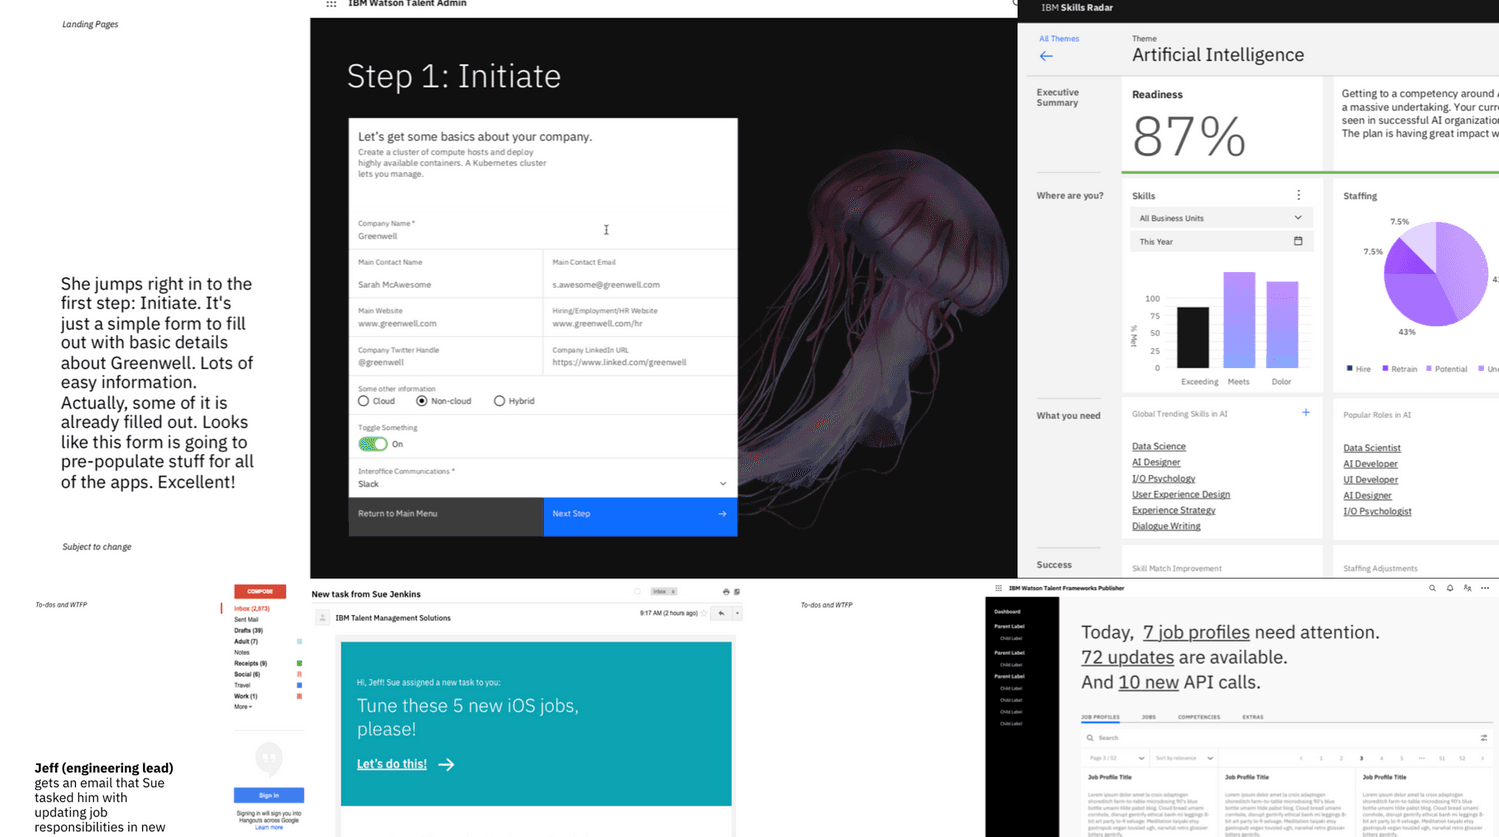Viewport: 1499px width, 837px height.
Task: Open the overflow ellipsis menu in Frameworks Publisher
Action: pos(1485,588)
